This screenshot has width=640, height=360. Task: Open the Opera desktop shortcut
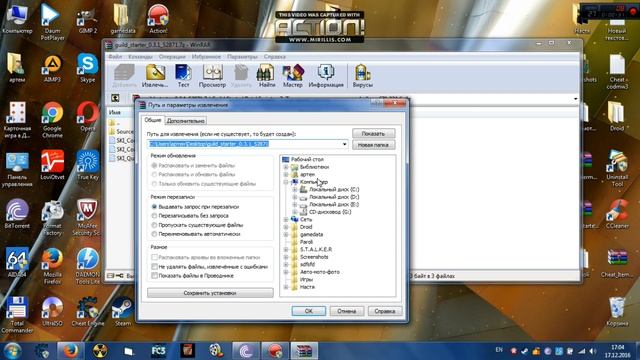click(87, 117)
